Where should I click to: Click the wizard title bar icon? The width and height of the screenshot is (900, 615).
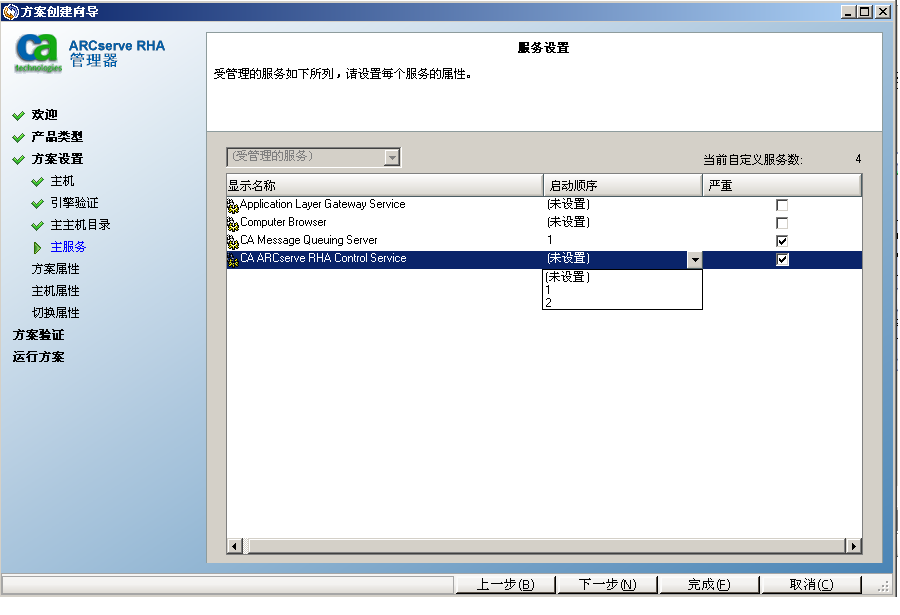(11, 11)
